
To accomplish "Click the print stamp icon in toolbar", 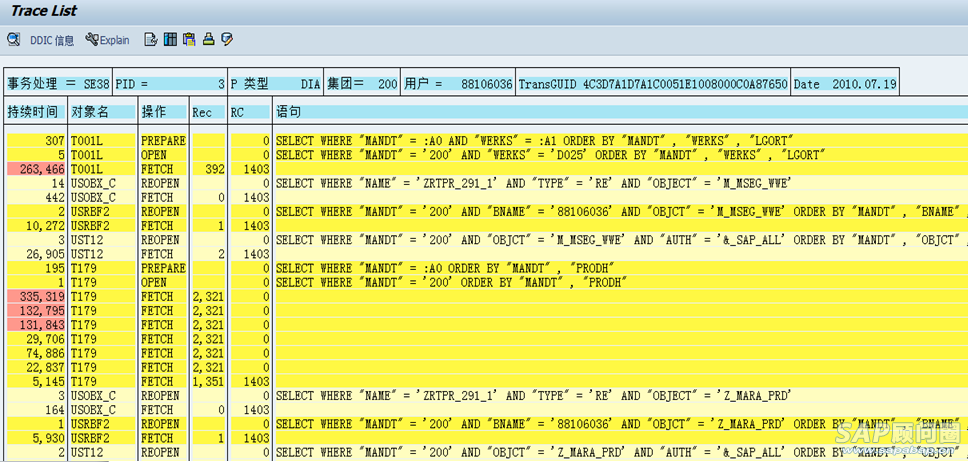I will [208, 40].
